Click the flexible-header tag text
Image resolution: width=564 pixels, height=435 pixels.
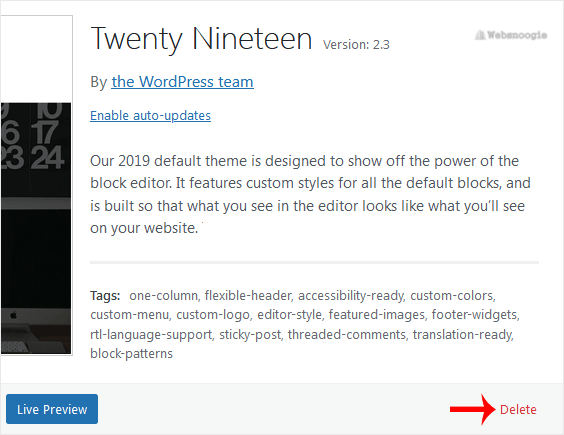click(x=249, y=295)
